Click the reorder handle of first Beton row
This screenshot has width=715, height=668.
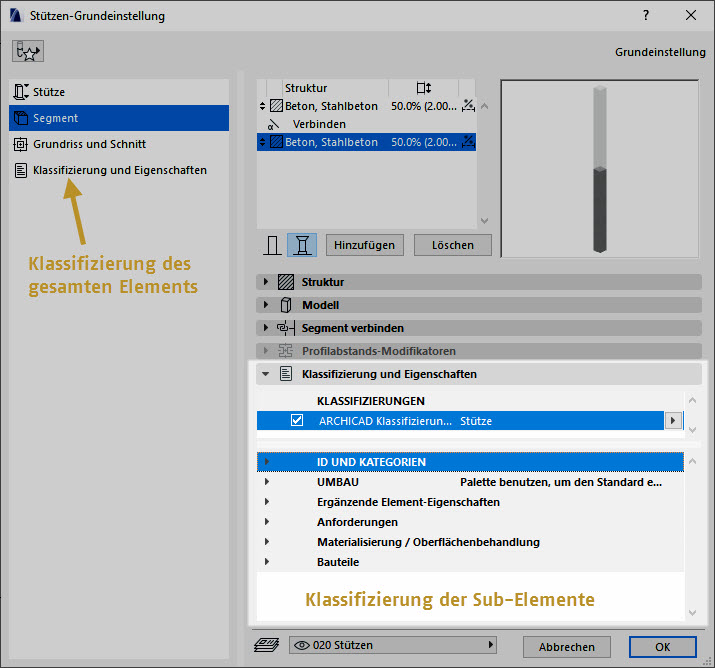click(x=262, y=106)
